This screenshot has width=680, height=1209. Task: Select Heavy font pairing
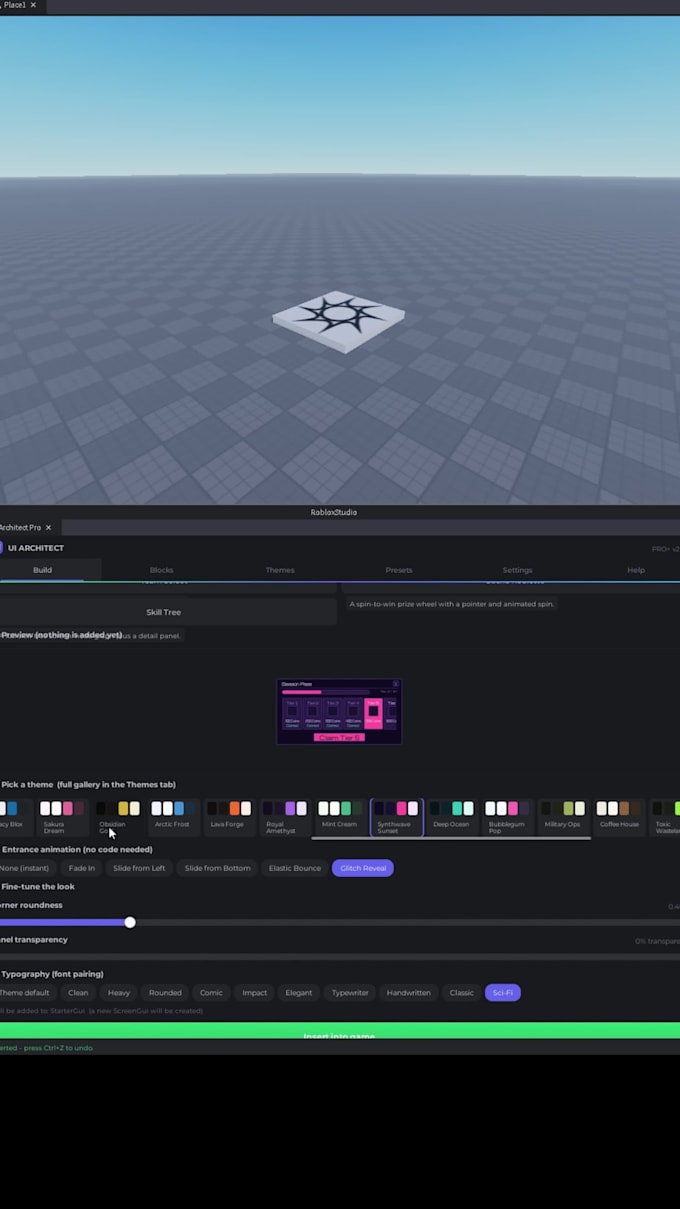[x=119, y=993]
